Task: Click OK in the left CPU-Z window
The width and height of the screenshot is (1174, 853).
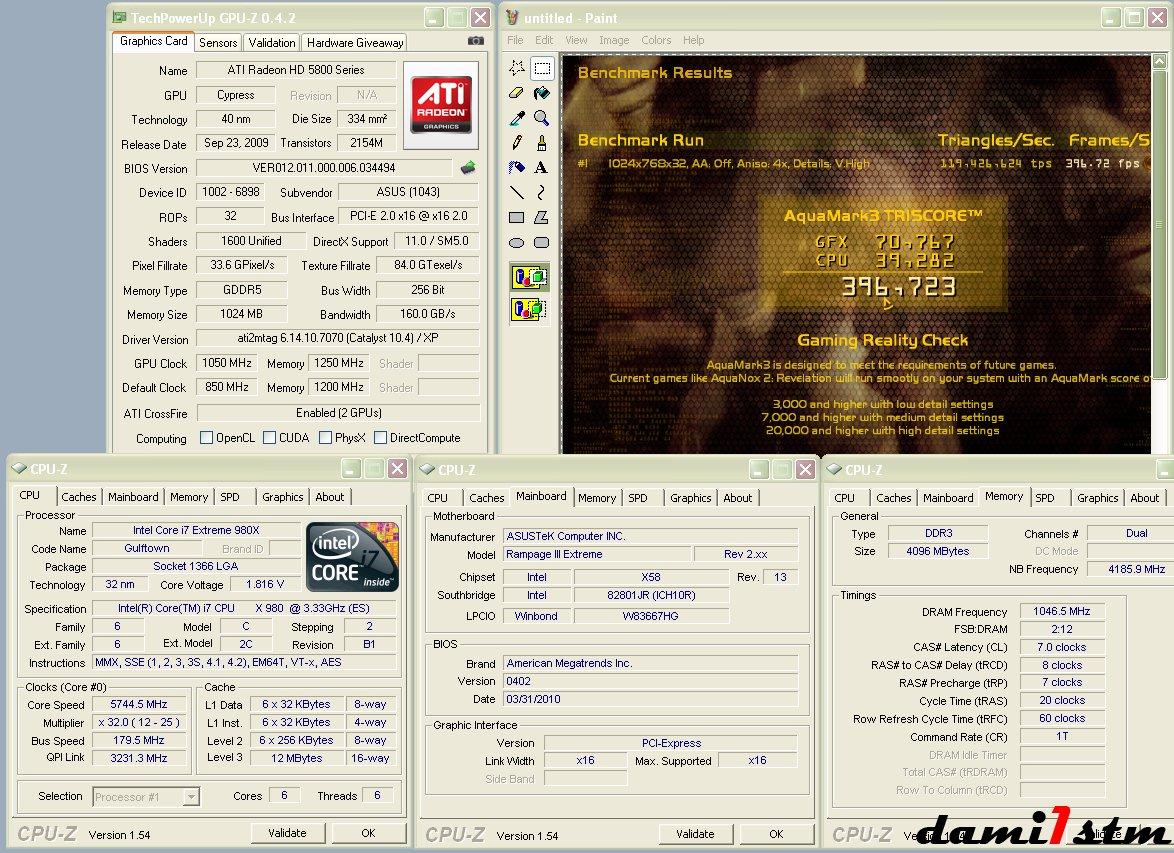Action: pos(368,833)
